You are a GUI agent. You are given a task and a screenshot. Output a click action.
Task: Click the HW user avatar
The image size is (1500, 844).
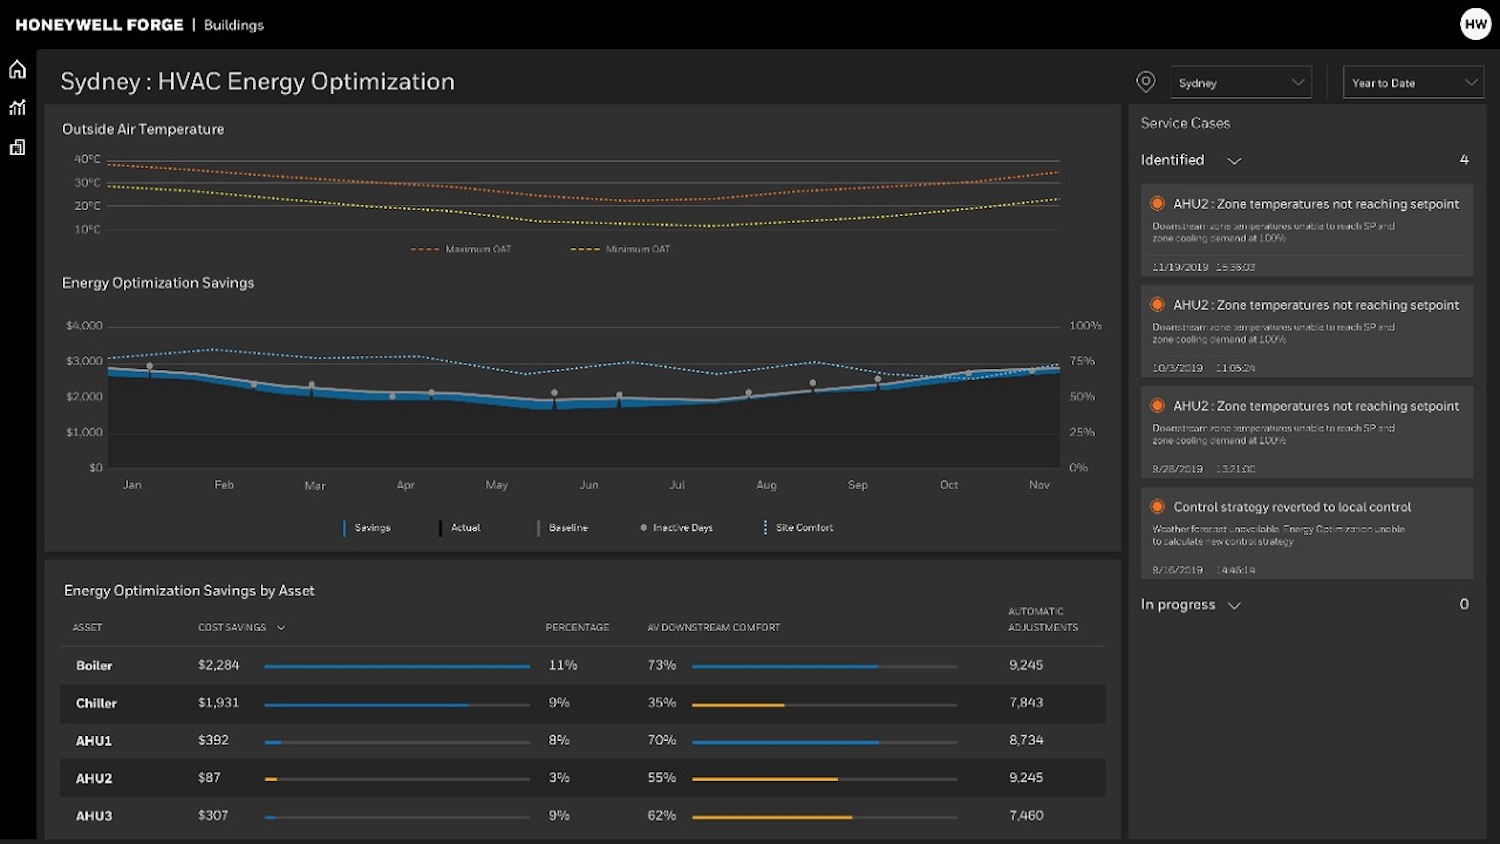pos(1475,24)
